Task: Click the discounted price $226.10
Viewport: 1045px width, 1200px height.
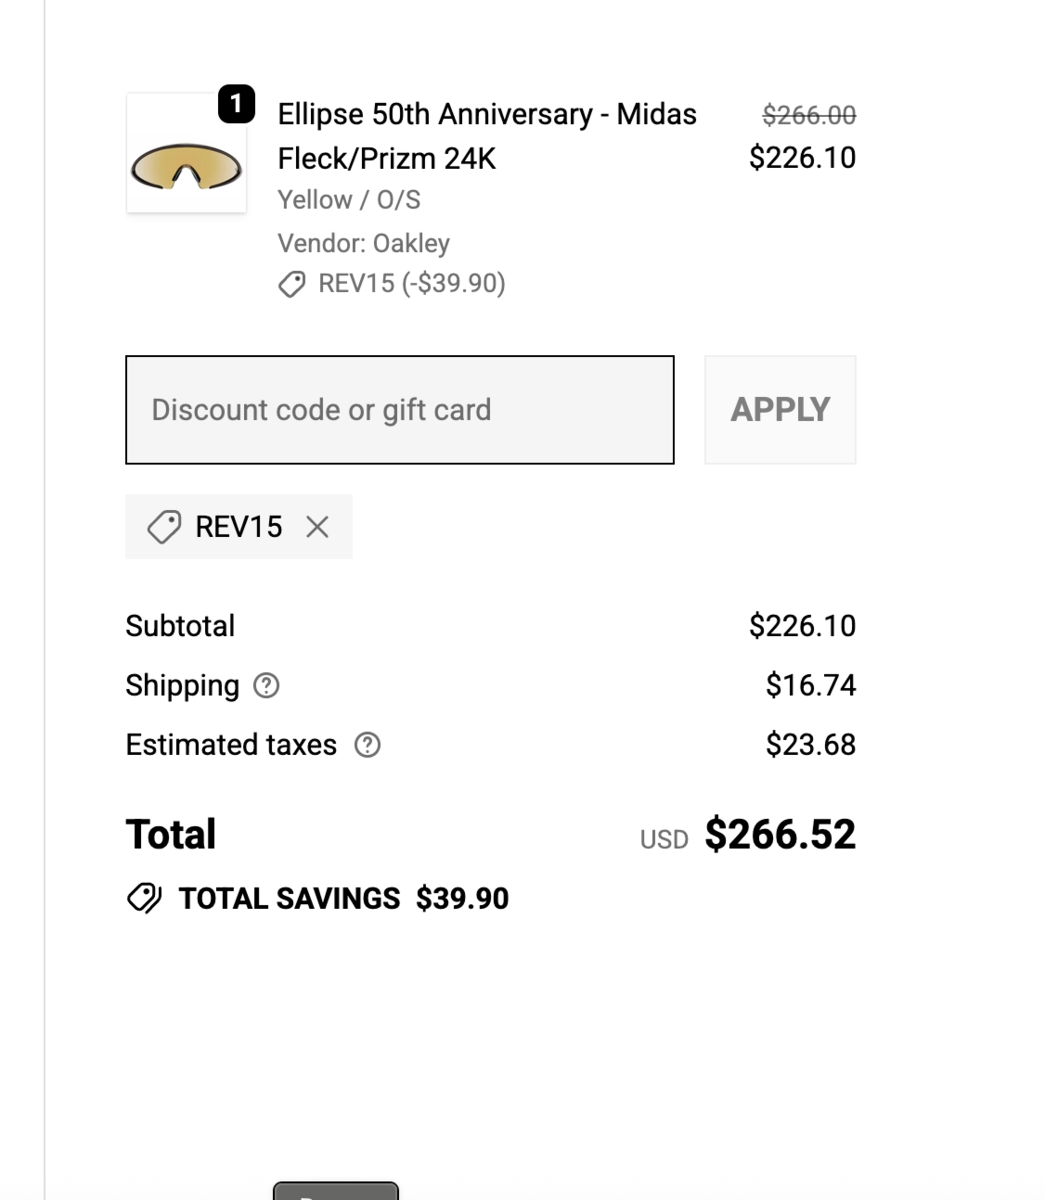Action: click(x=802, y=157)
